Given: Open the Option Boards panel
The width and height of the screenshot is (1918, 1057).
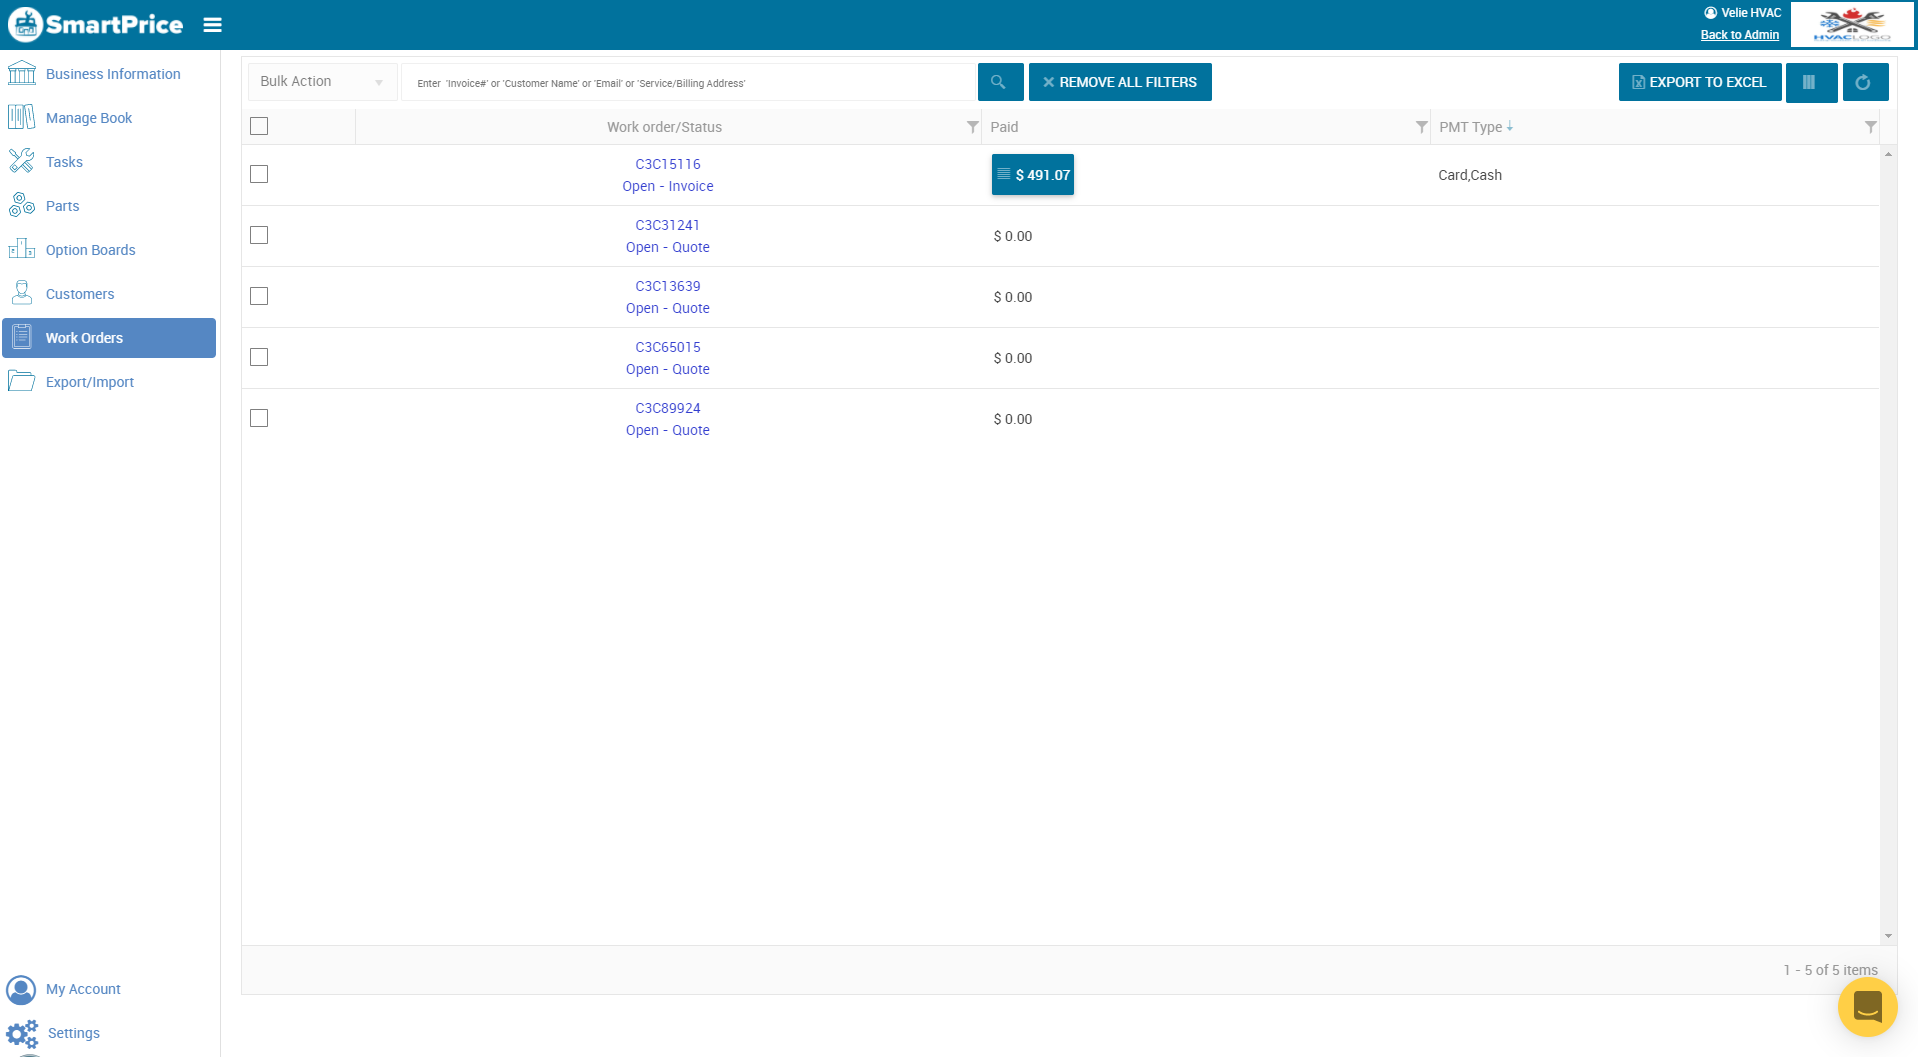Looking at the screenshot, I should click(91, 249).
